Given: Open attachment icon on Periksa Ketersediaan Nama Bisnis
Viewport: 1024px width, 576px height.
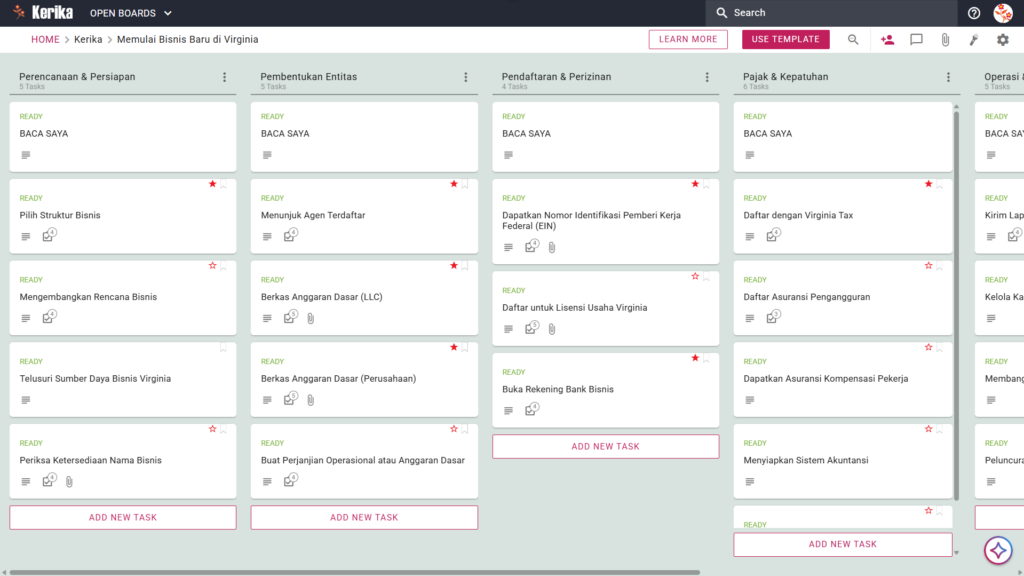Looking at the screenshot, I should pos(69,482).
